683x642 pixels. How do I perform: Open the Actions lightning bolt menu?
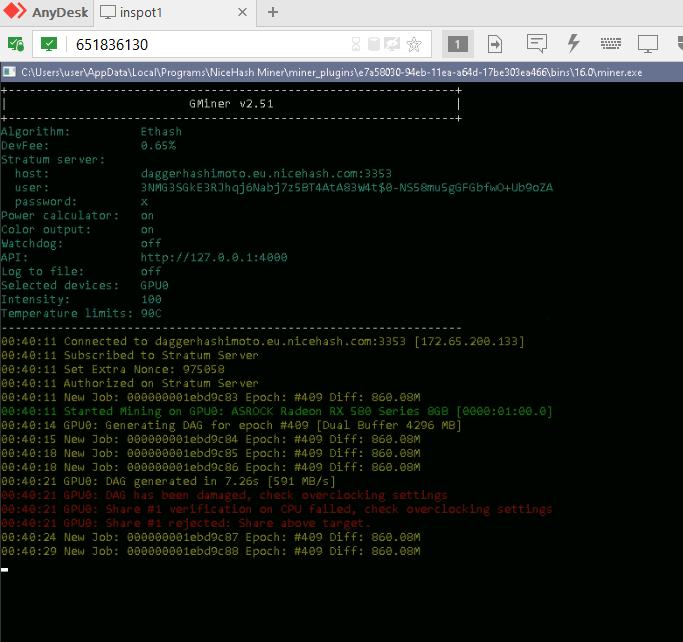(x=574, y=44)
